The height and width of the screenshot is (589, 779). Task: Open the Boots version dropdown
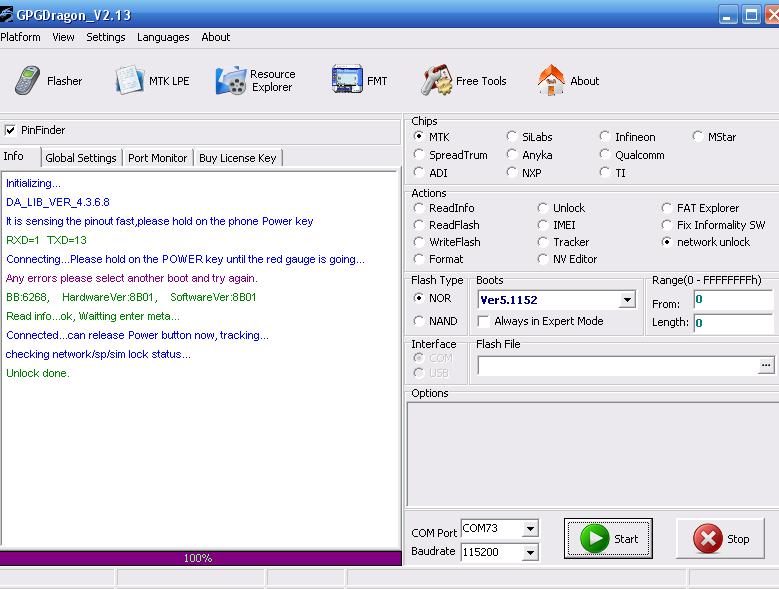627,299
